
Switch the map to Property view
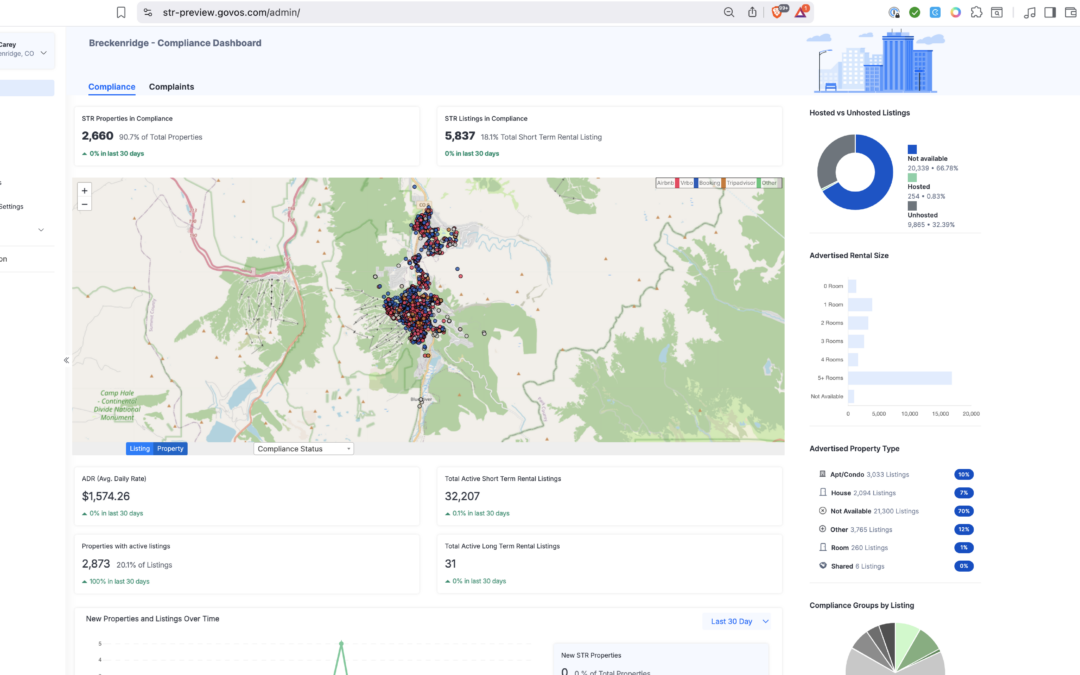click(x=169, y=448)
